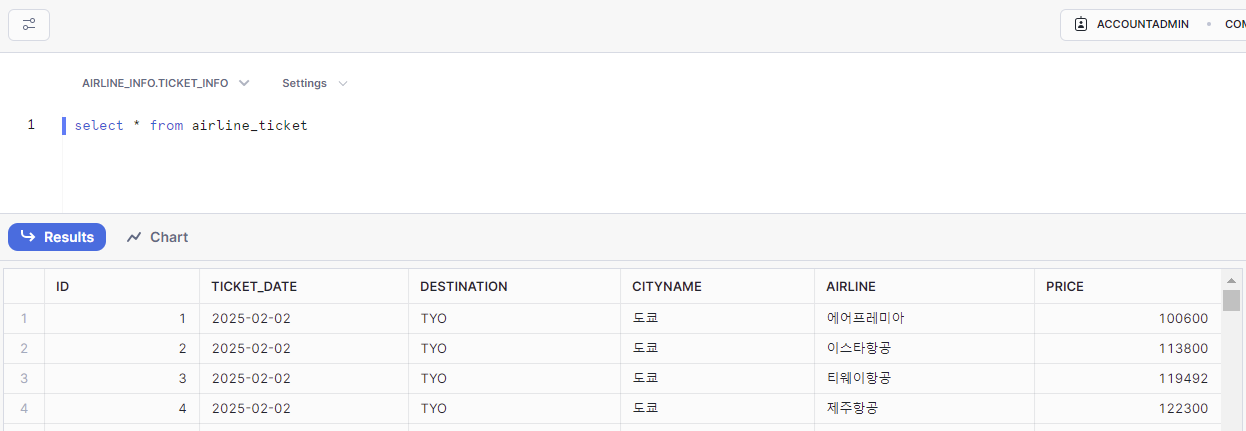Click the Chart line graph icon

coord(134,237)
